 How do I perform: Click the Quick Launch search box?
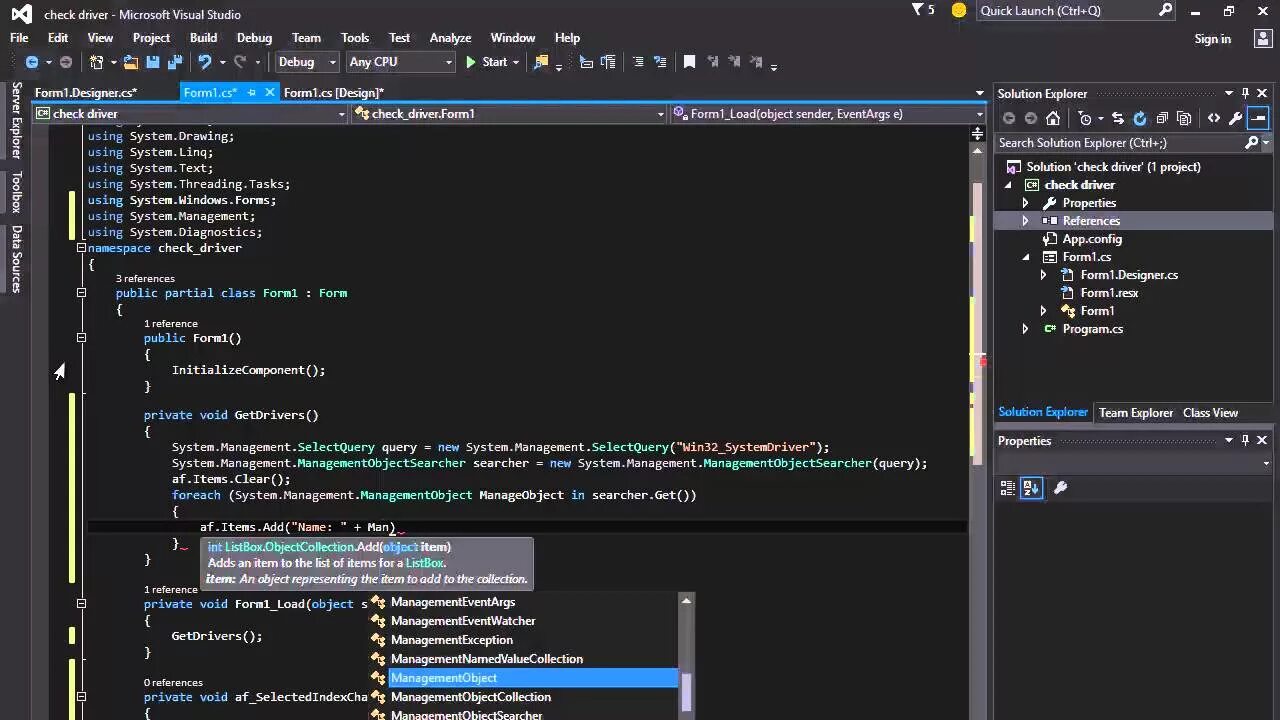(x=1076, y=11)
